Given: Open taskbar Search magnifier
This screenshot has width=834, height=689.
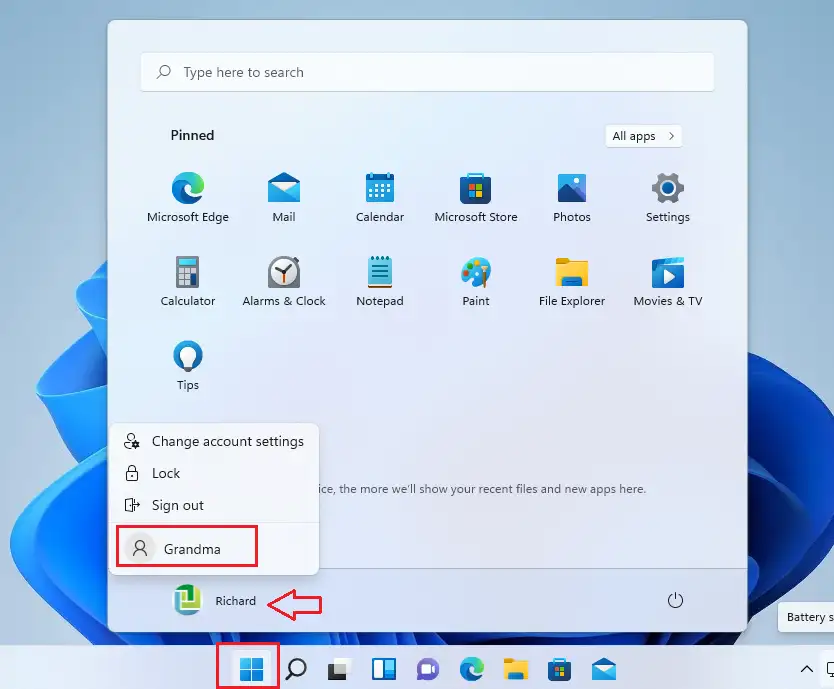Looking at the screenshot, I should click(x=296, y=669).
